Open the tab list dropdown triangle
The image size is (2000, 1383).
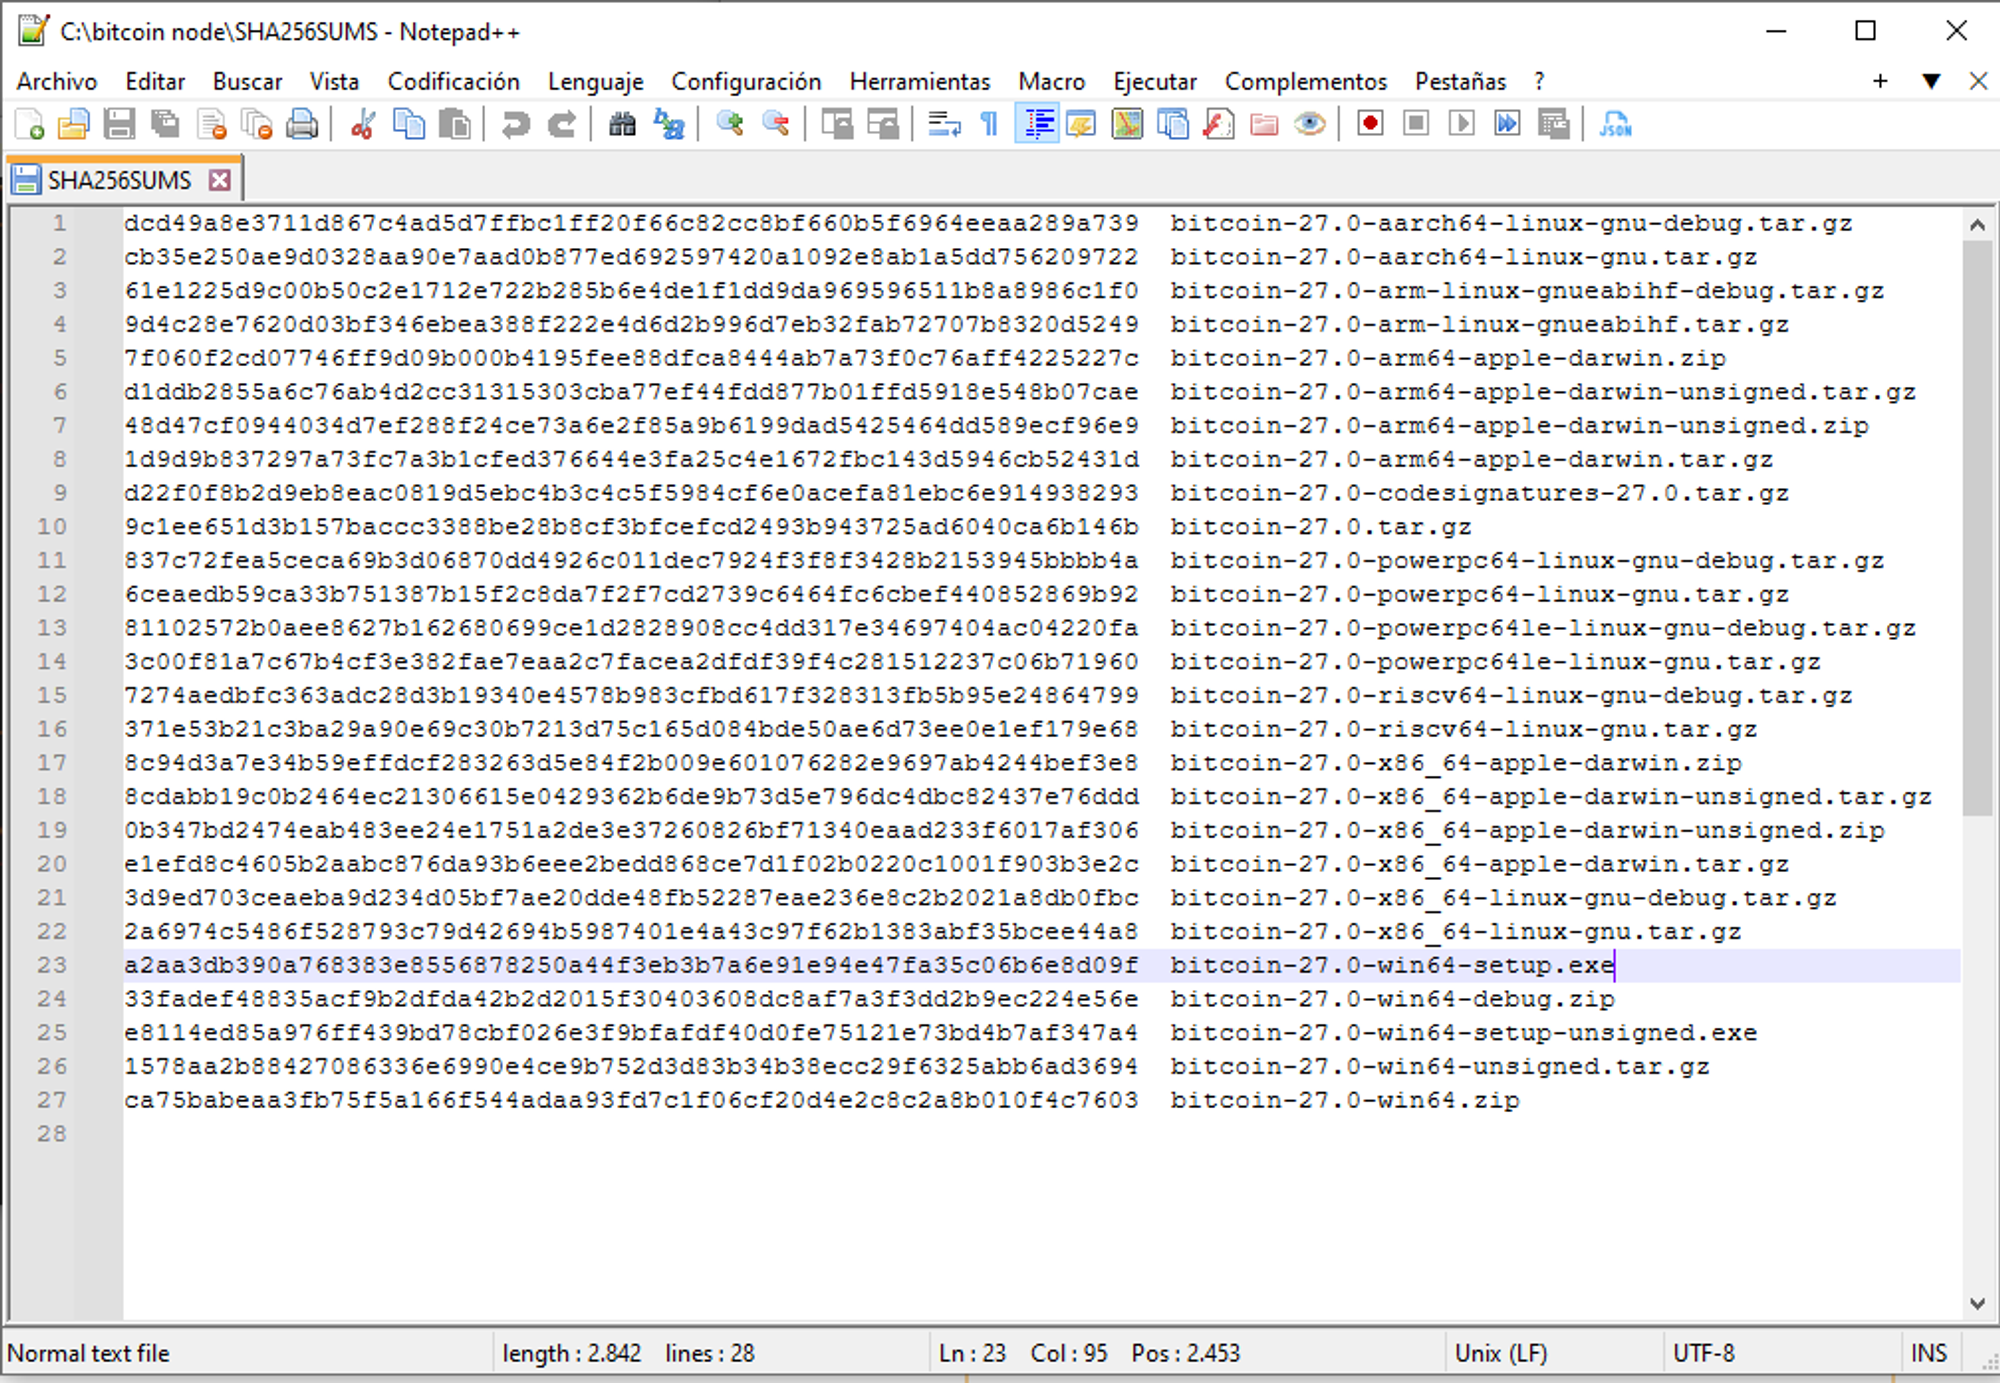pyautogui.click(x=1931, y=81)
